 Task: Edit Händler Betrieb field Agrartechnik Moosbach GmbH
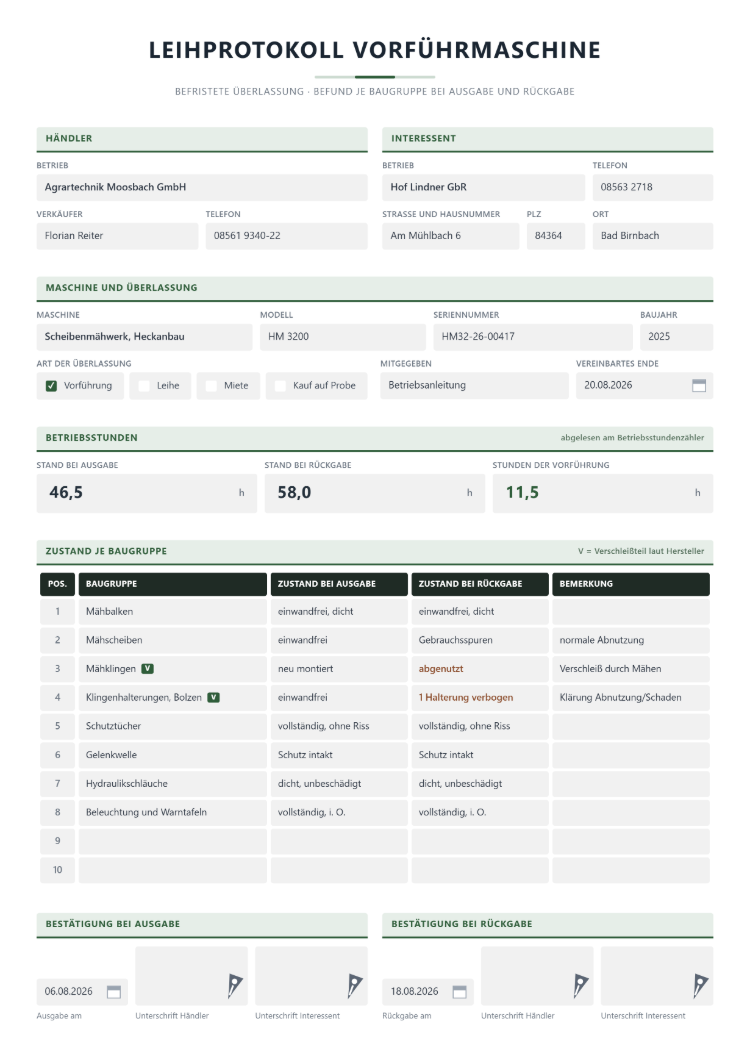(x=202, y=187)
